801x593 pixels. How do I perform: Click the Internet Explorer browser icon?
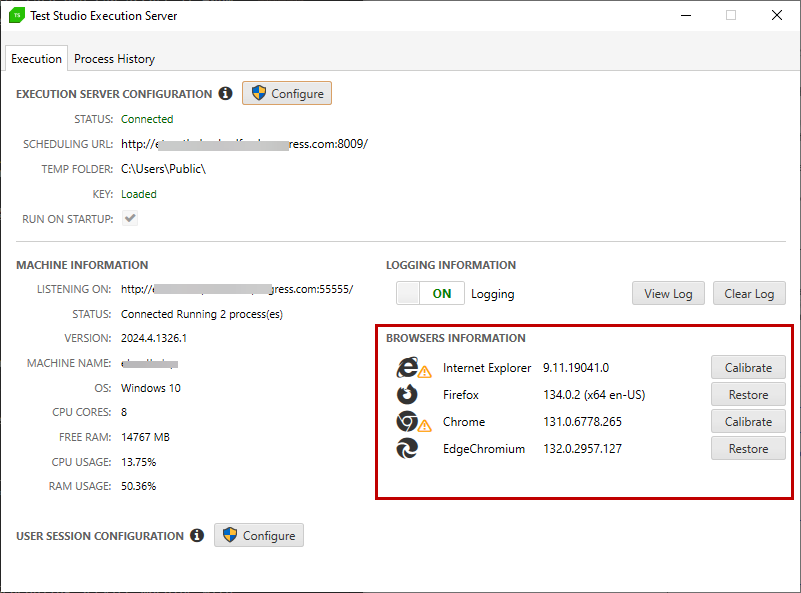coord(407,368)
